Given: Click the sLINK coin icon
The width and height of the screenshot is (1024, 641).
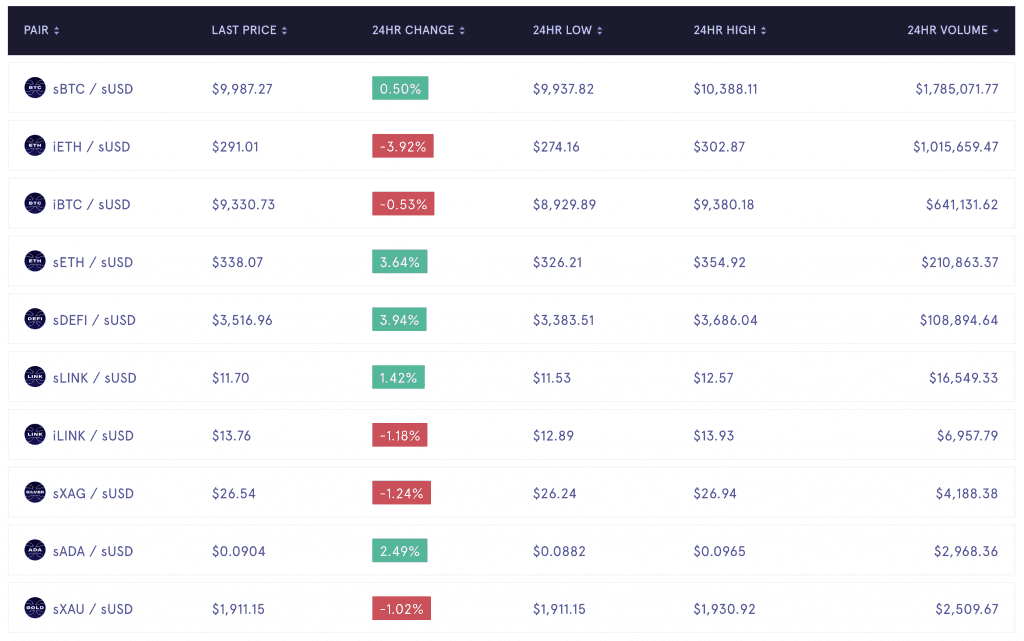Looking at the screenshot, I should [35, 378].
